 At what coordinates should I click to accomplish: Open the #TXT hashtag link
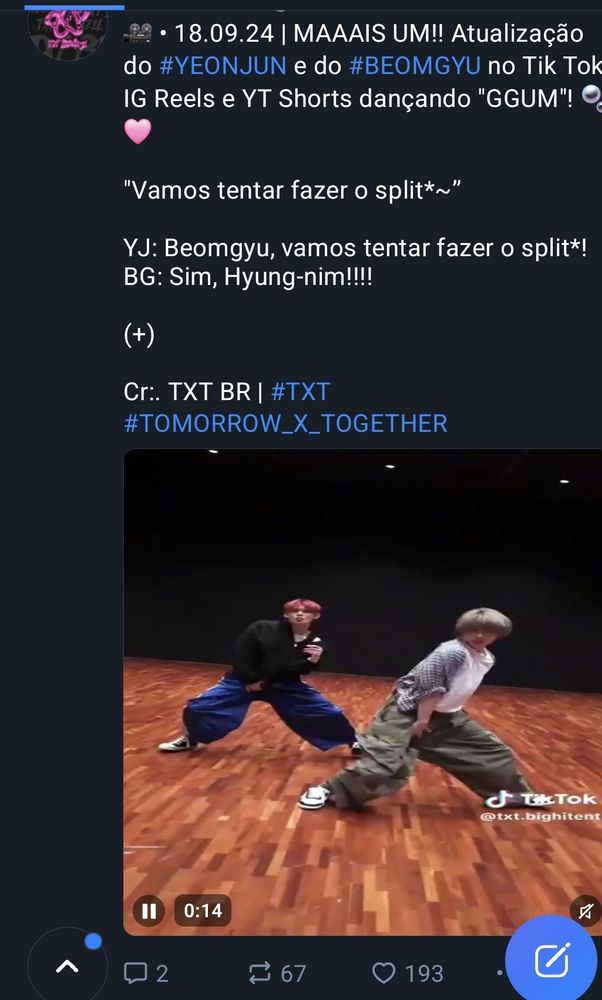coord(300,392)
